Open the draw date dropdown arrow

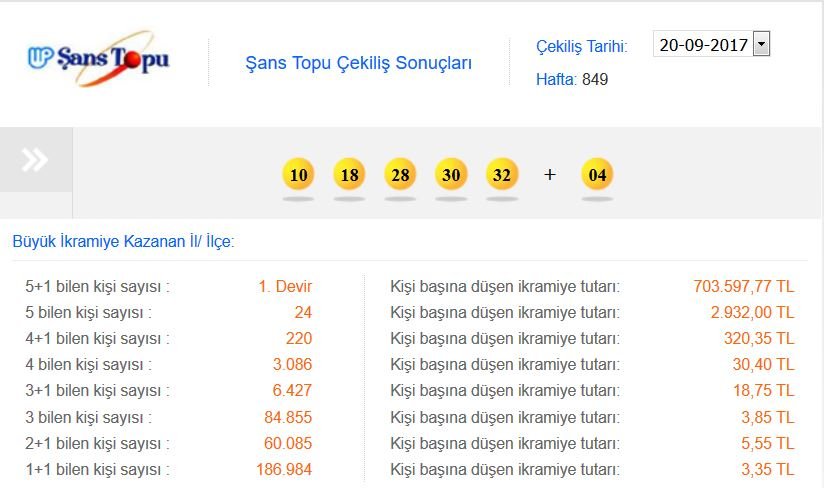pyautogui.click(x=761, y=44)
